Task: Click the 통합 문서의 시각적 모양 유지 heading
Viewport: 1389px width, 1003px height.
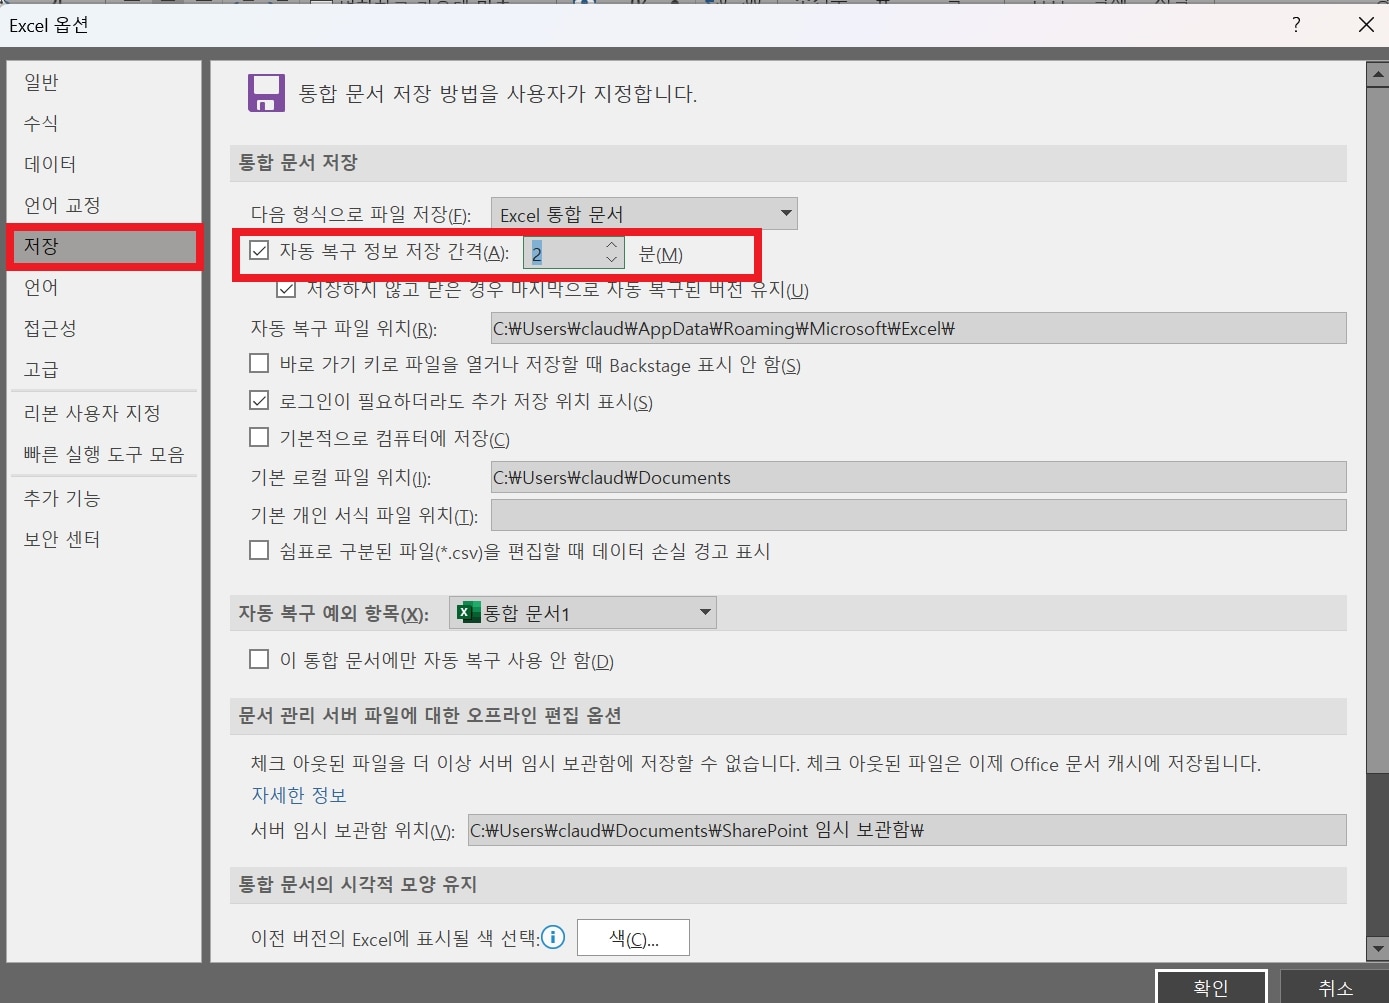Action: pyautogui.click(x=358, y=884)
